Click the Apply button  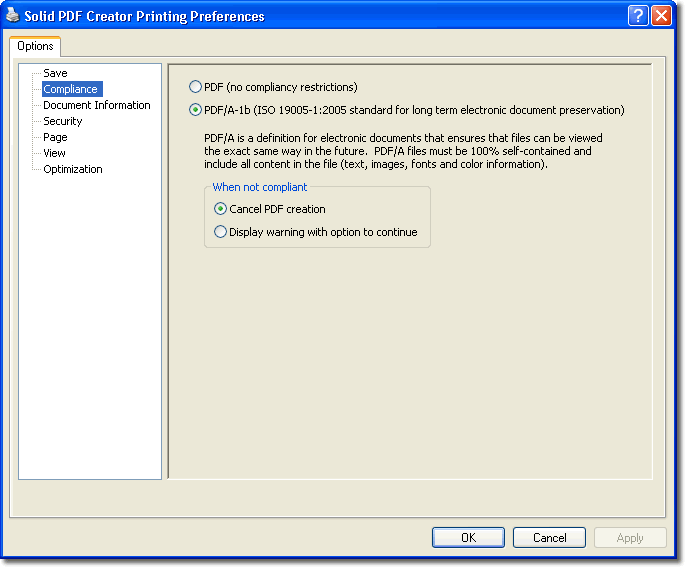coord(630,538)
